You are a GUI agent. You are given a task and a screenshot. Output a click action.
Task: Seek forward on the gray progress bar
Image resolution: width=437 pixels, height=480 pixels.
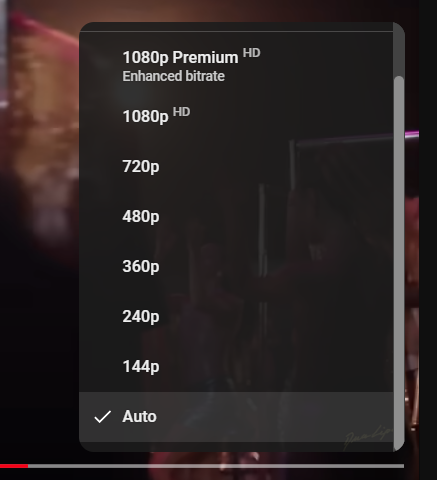pyautogui.click(x=216, y=466)
